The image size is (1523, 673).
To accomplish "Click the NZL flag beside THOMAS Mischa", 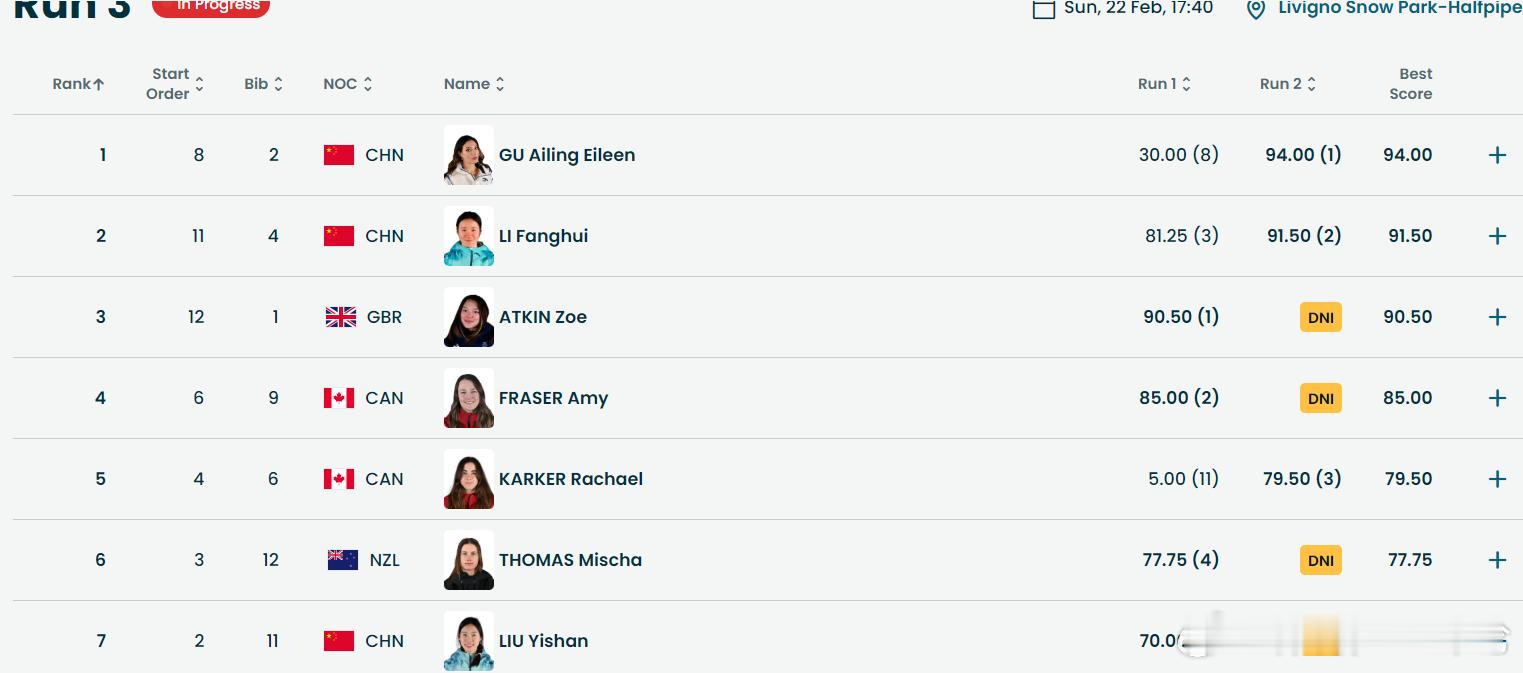I will pyautogui.click(x=342, y=560).
